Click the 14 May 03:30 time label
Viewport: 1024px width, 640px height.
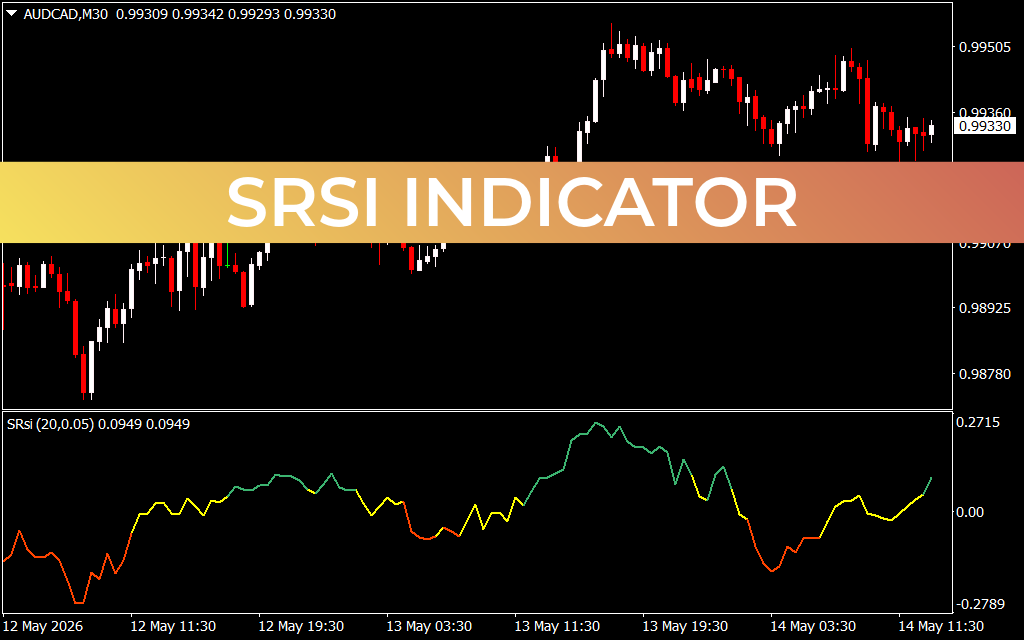tap(813, 626)
